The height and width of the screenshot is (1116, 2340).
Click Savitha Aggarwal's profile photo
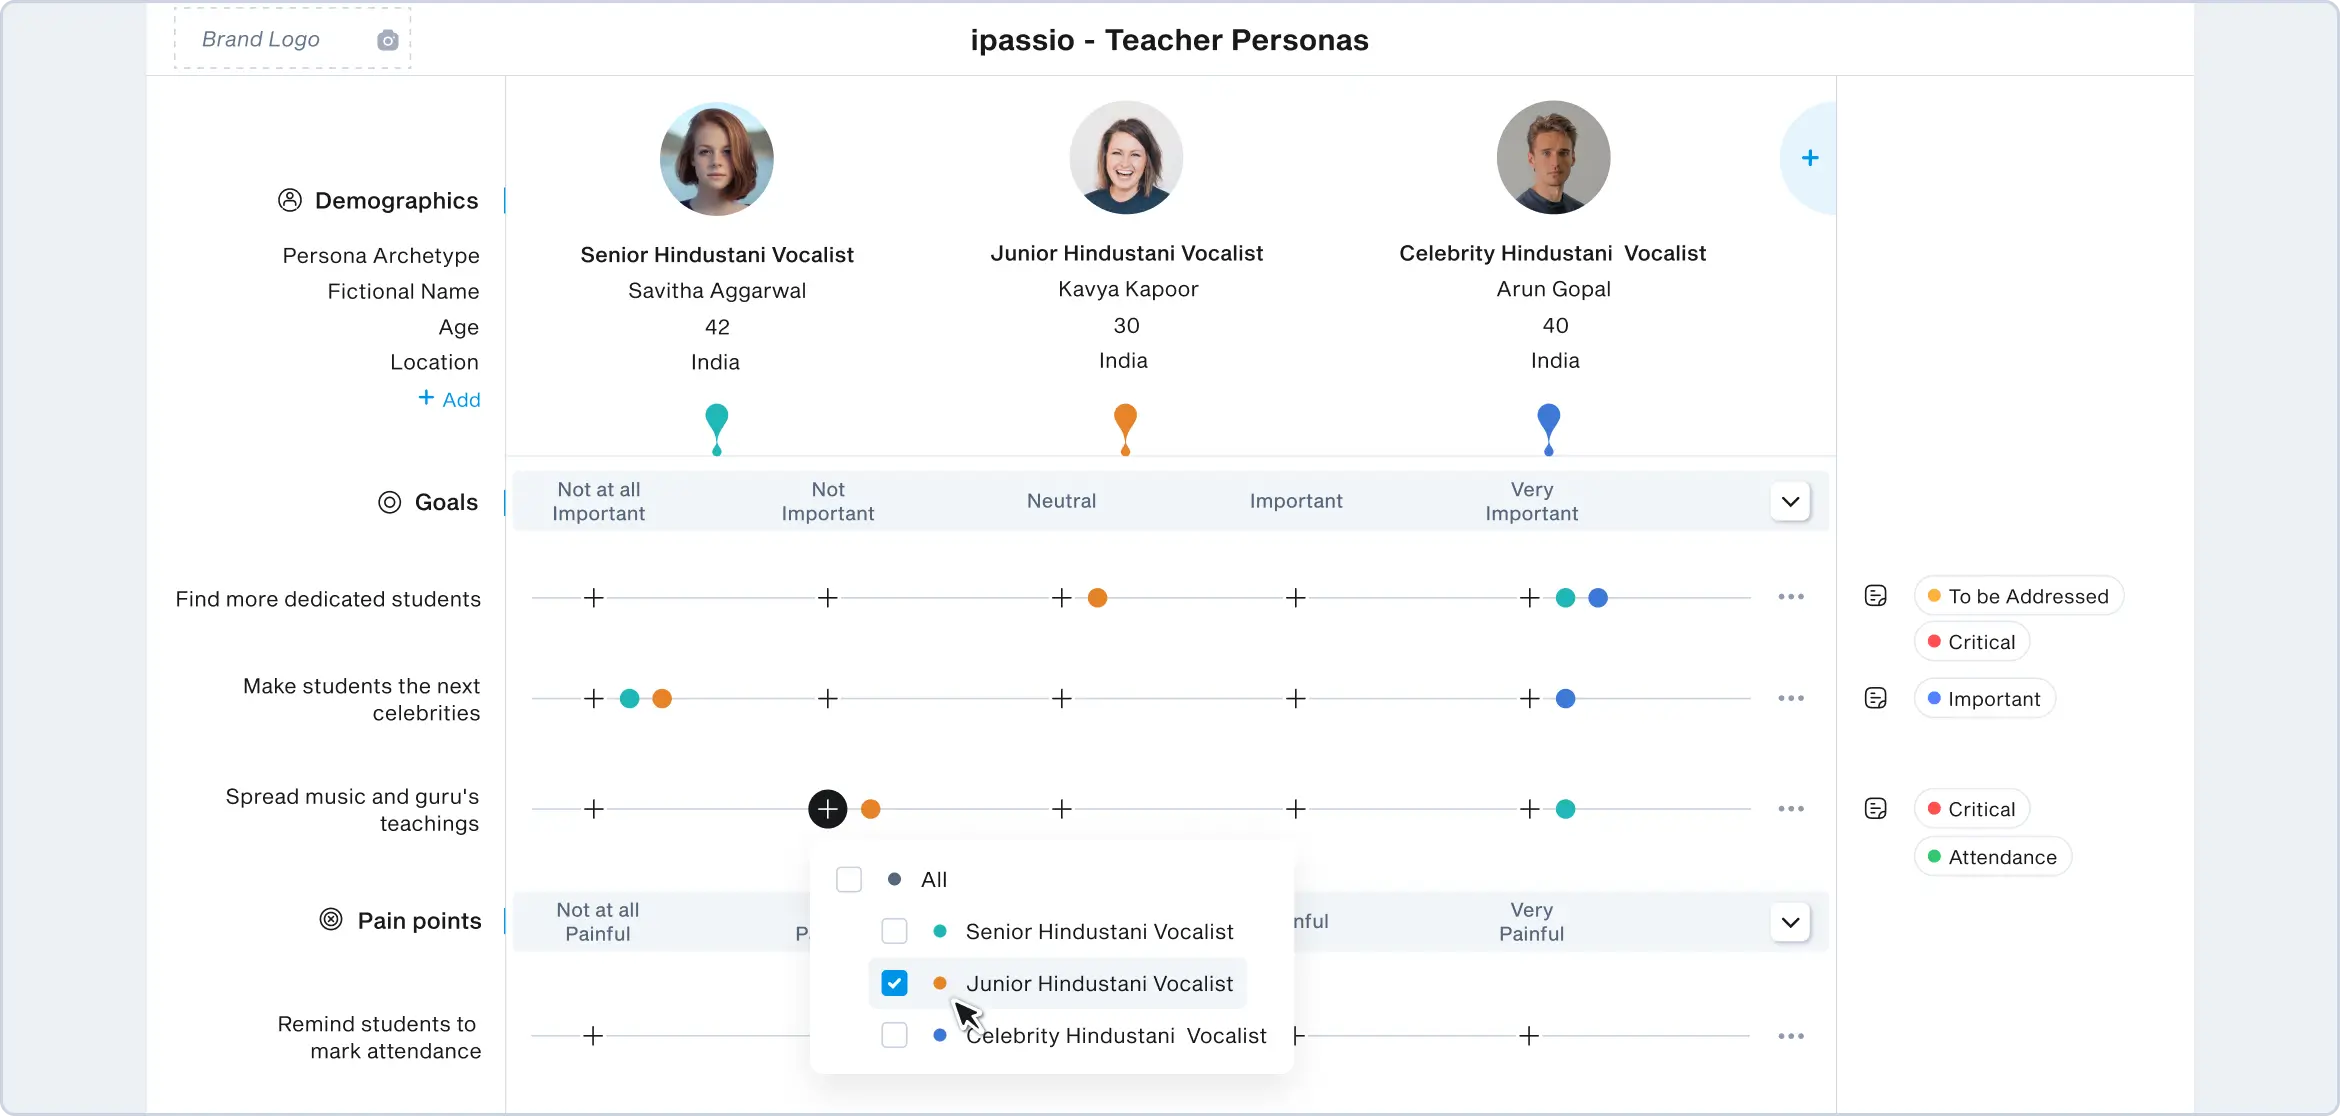pyautogui.click(x=716, y=158)
